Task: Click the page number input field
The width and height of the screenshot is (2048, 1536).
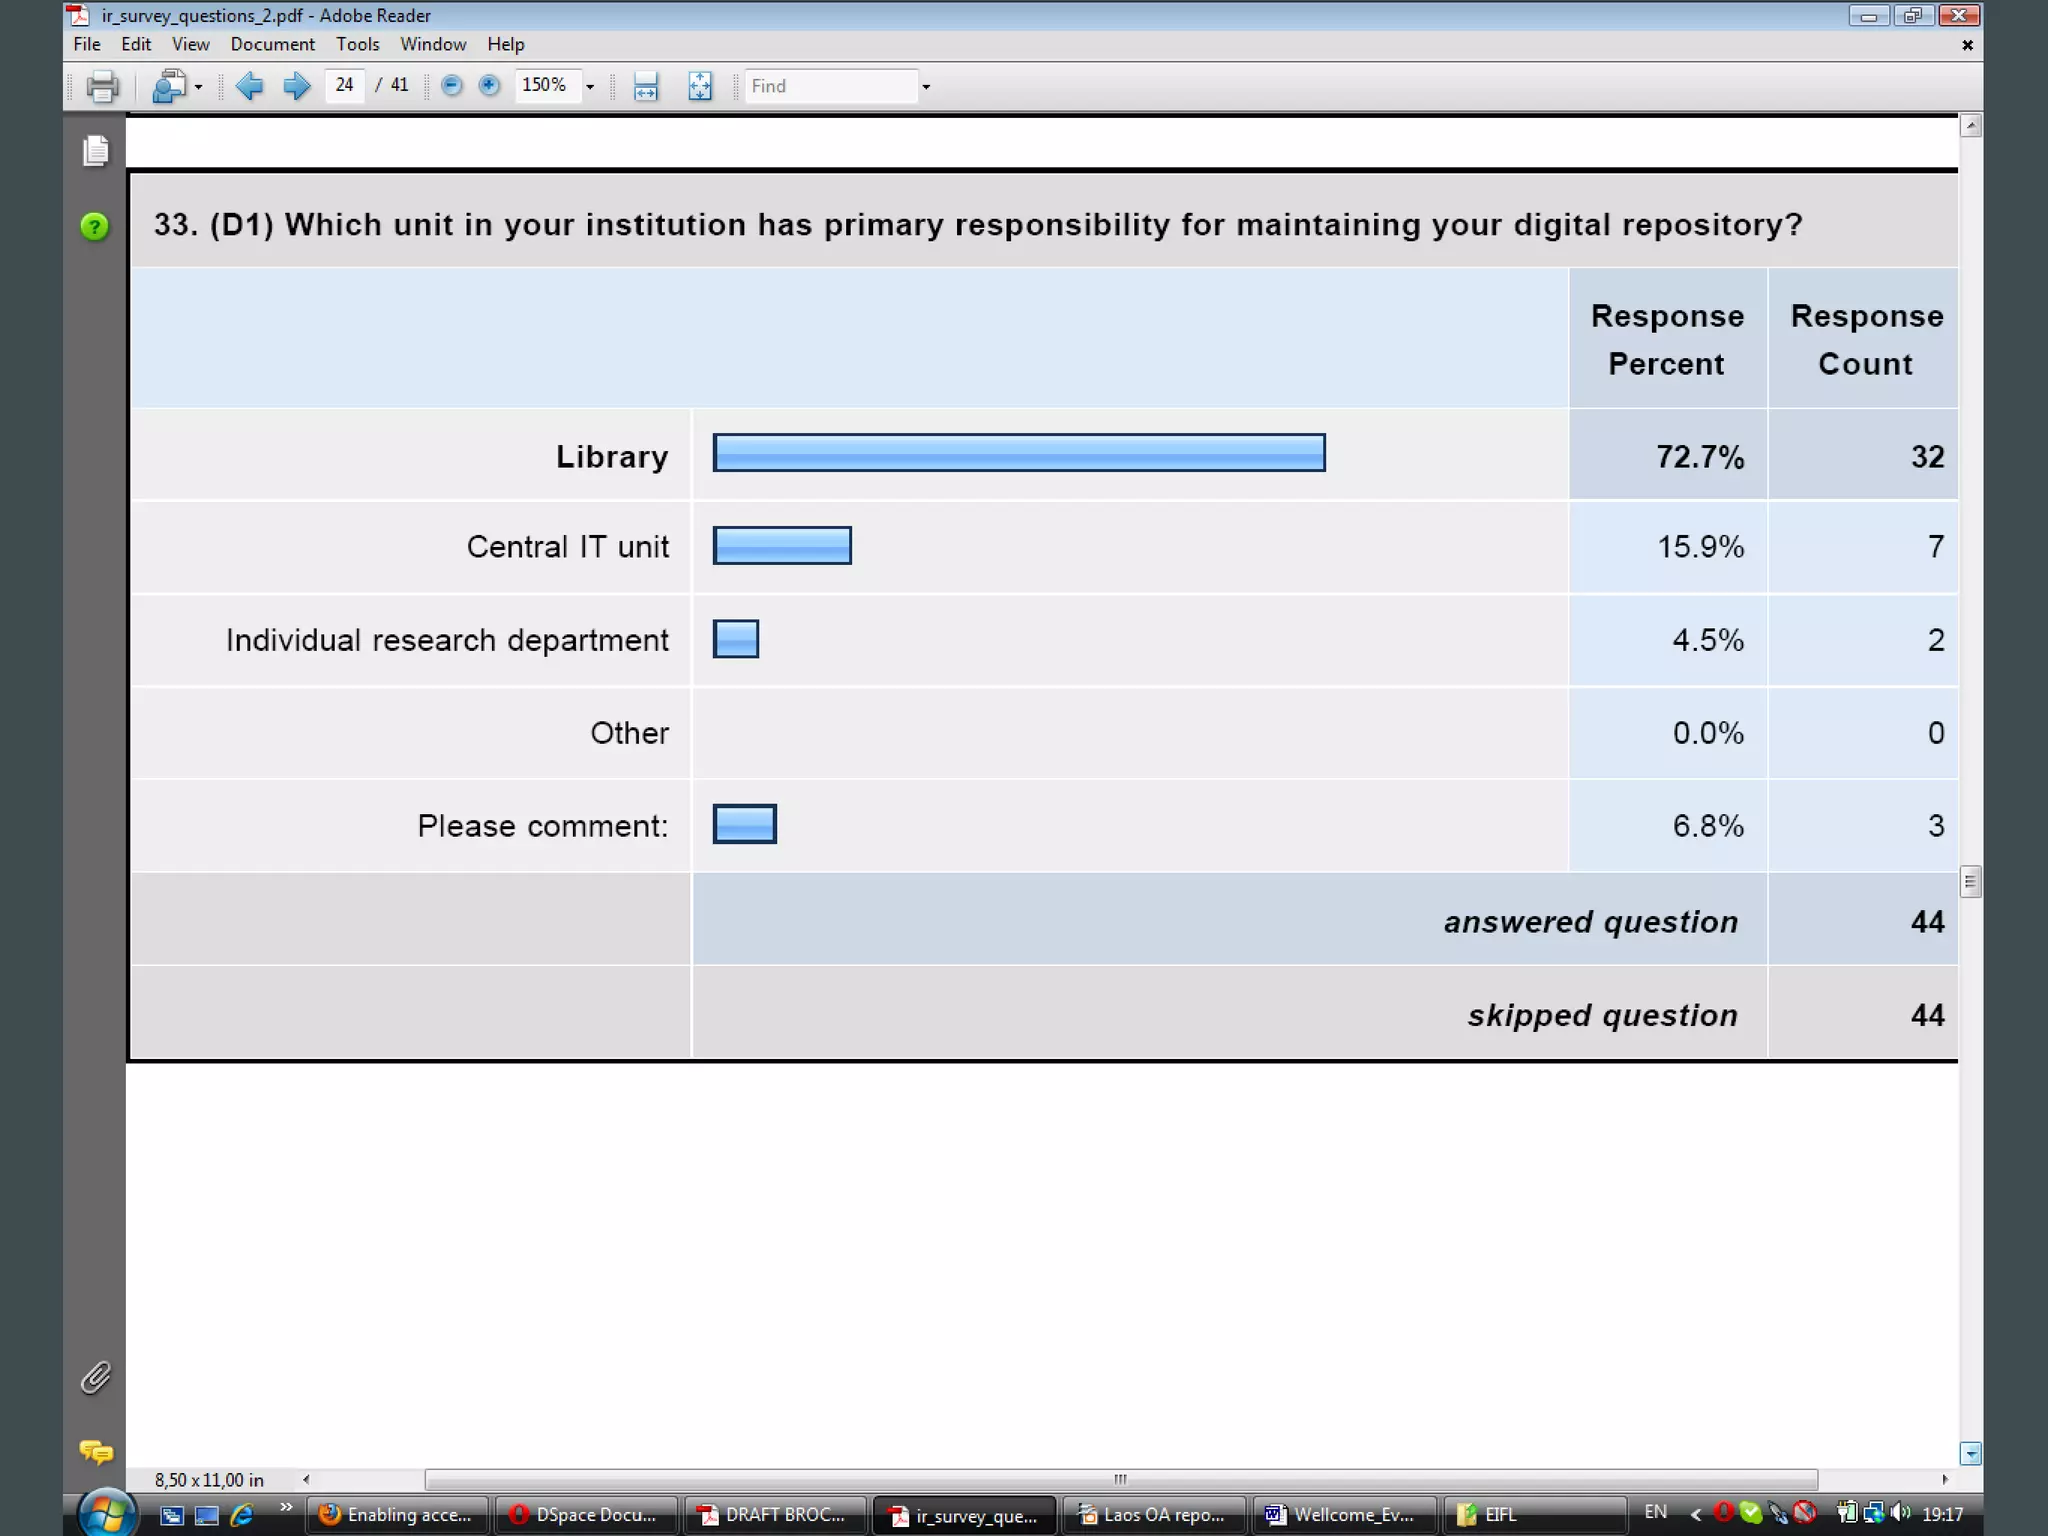Action: pyautogui.click(x=344, y=86)
